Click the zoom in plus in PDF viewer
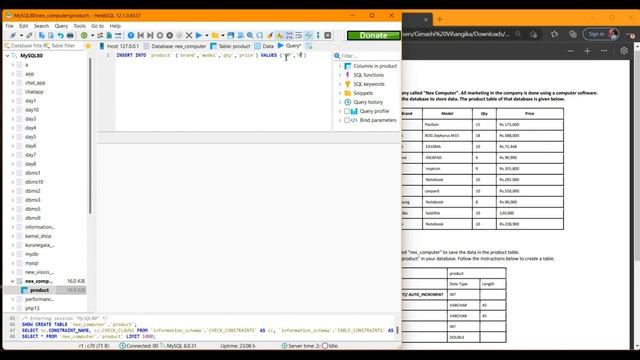Screen dimensions: 640x360 (587, 51)
